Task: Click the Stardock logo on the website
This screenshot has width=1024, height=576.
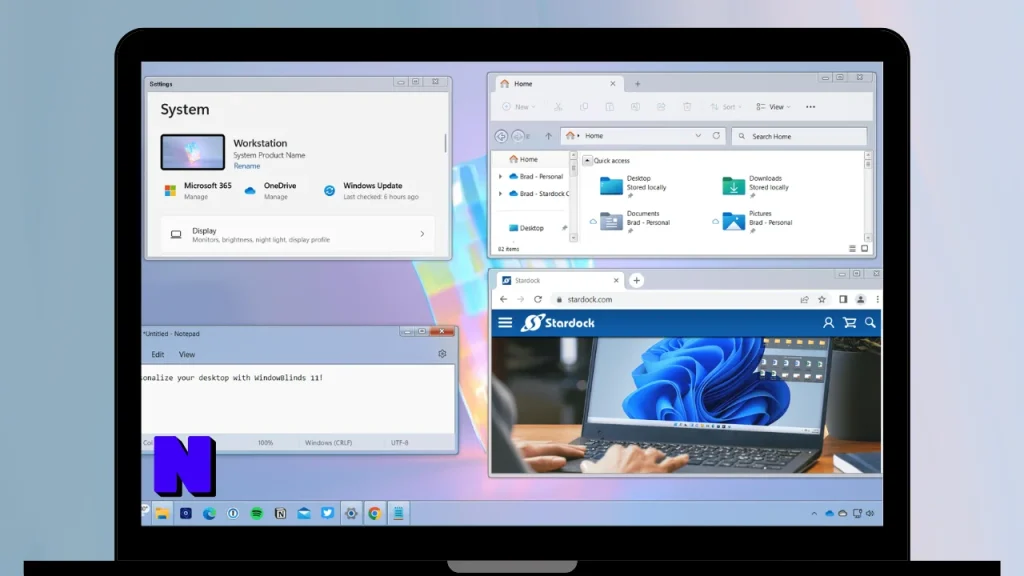Action: click(557, 323)
